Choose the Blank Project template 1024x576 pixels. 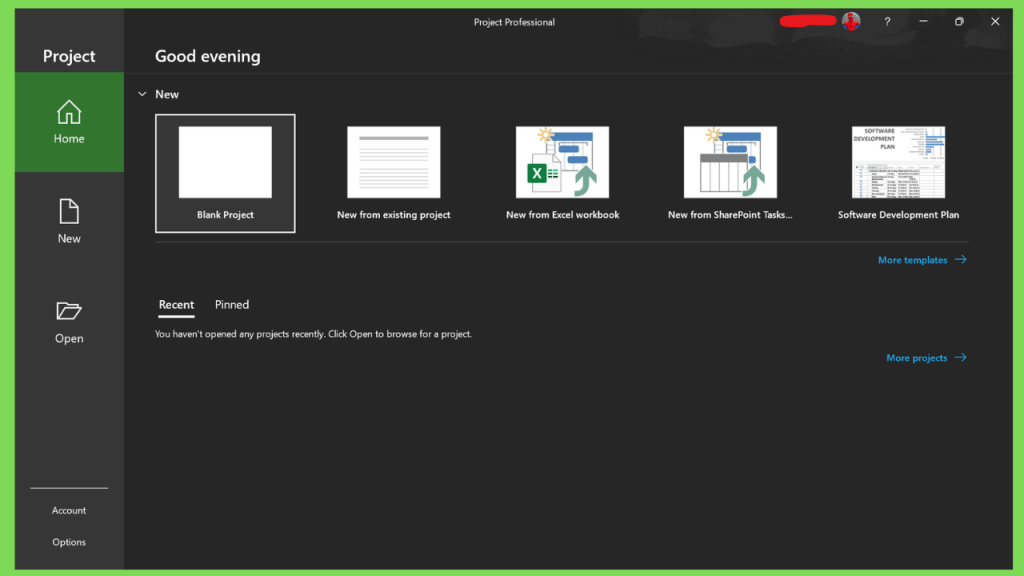(x=225, y=173)
